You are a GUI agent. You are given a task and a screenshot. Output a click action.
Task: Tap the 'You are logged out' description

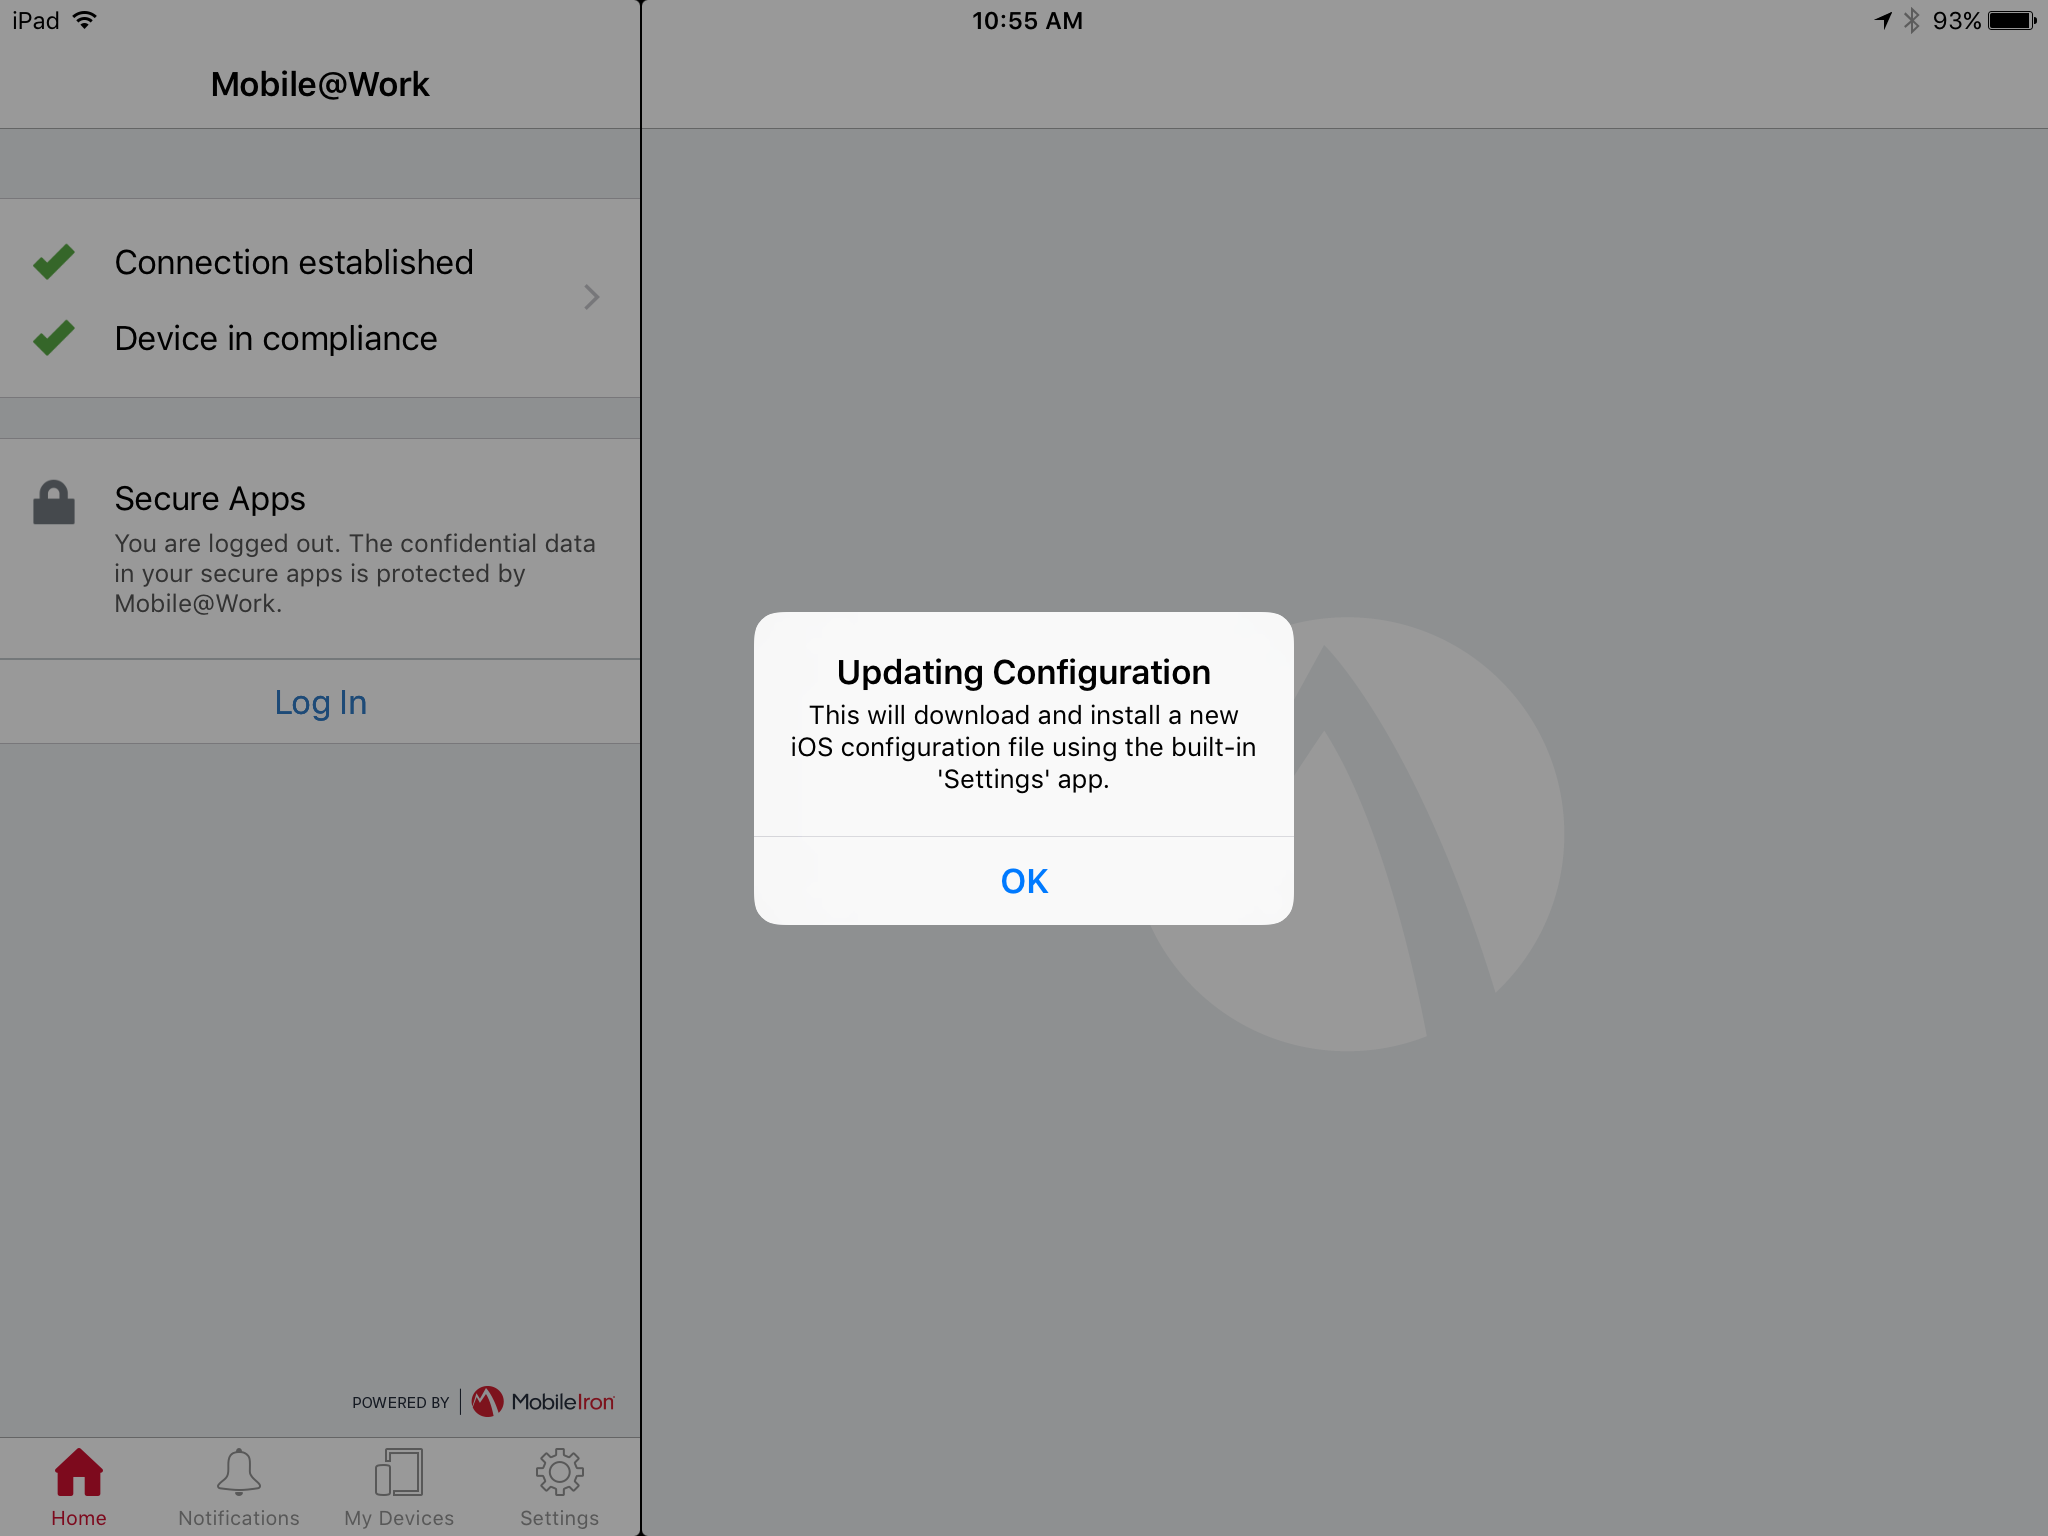[355, 573]
